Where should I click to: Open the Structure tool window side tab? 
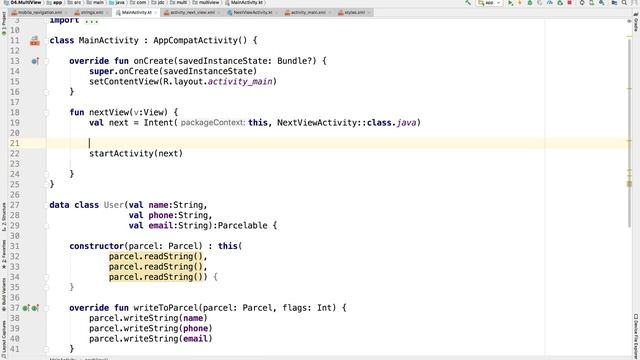click(4, 217)
